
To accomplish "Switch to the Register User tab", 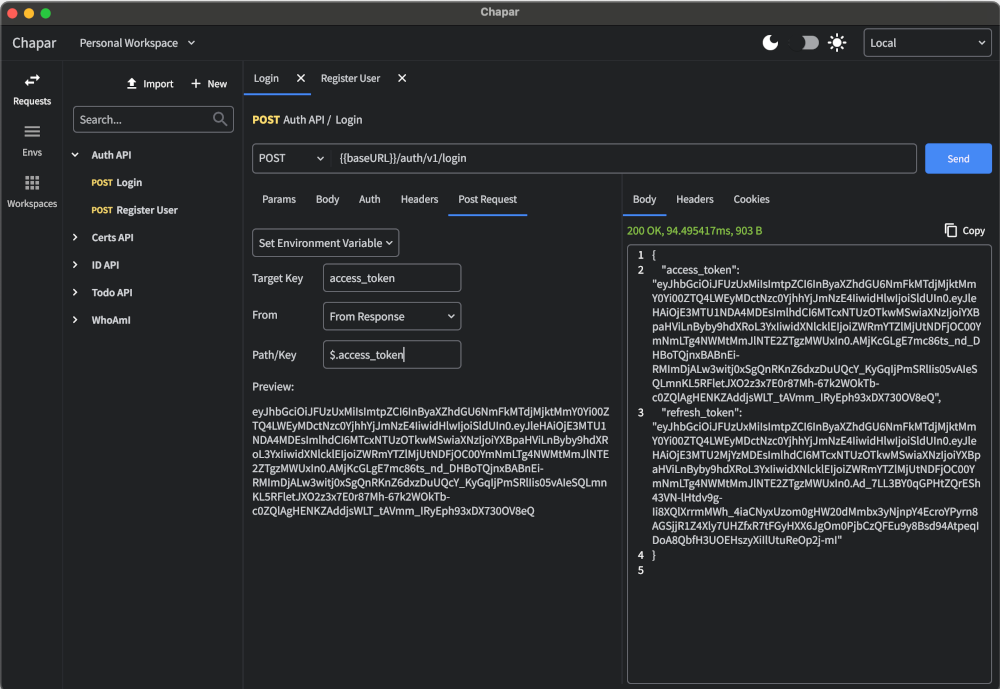I will click(350, 78).
